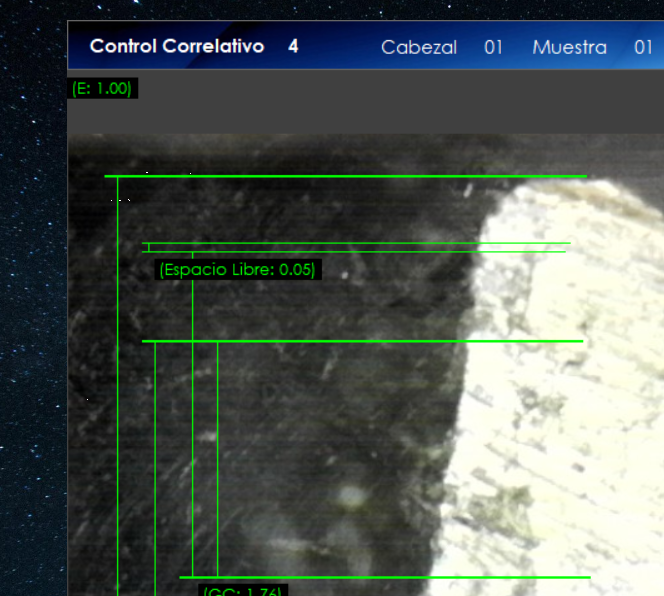Viewport: 664px width, 596px height.
Task: Click the blurry bright spot in dark area
Action: pyautogui.click(x=350, y=497)
